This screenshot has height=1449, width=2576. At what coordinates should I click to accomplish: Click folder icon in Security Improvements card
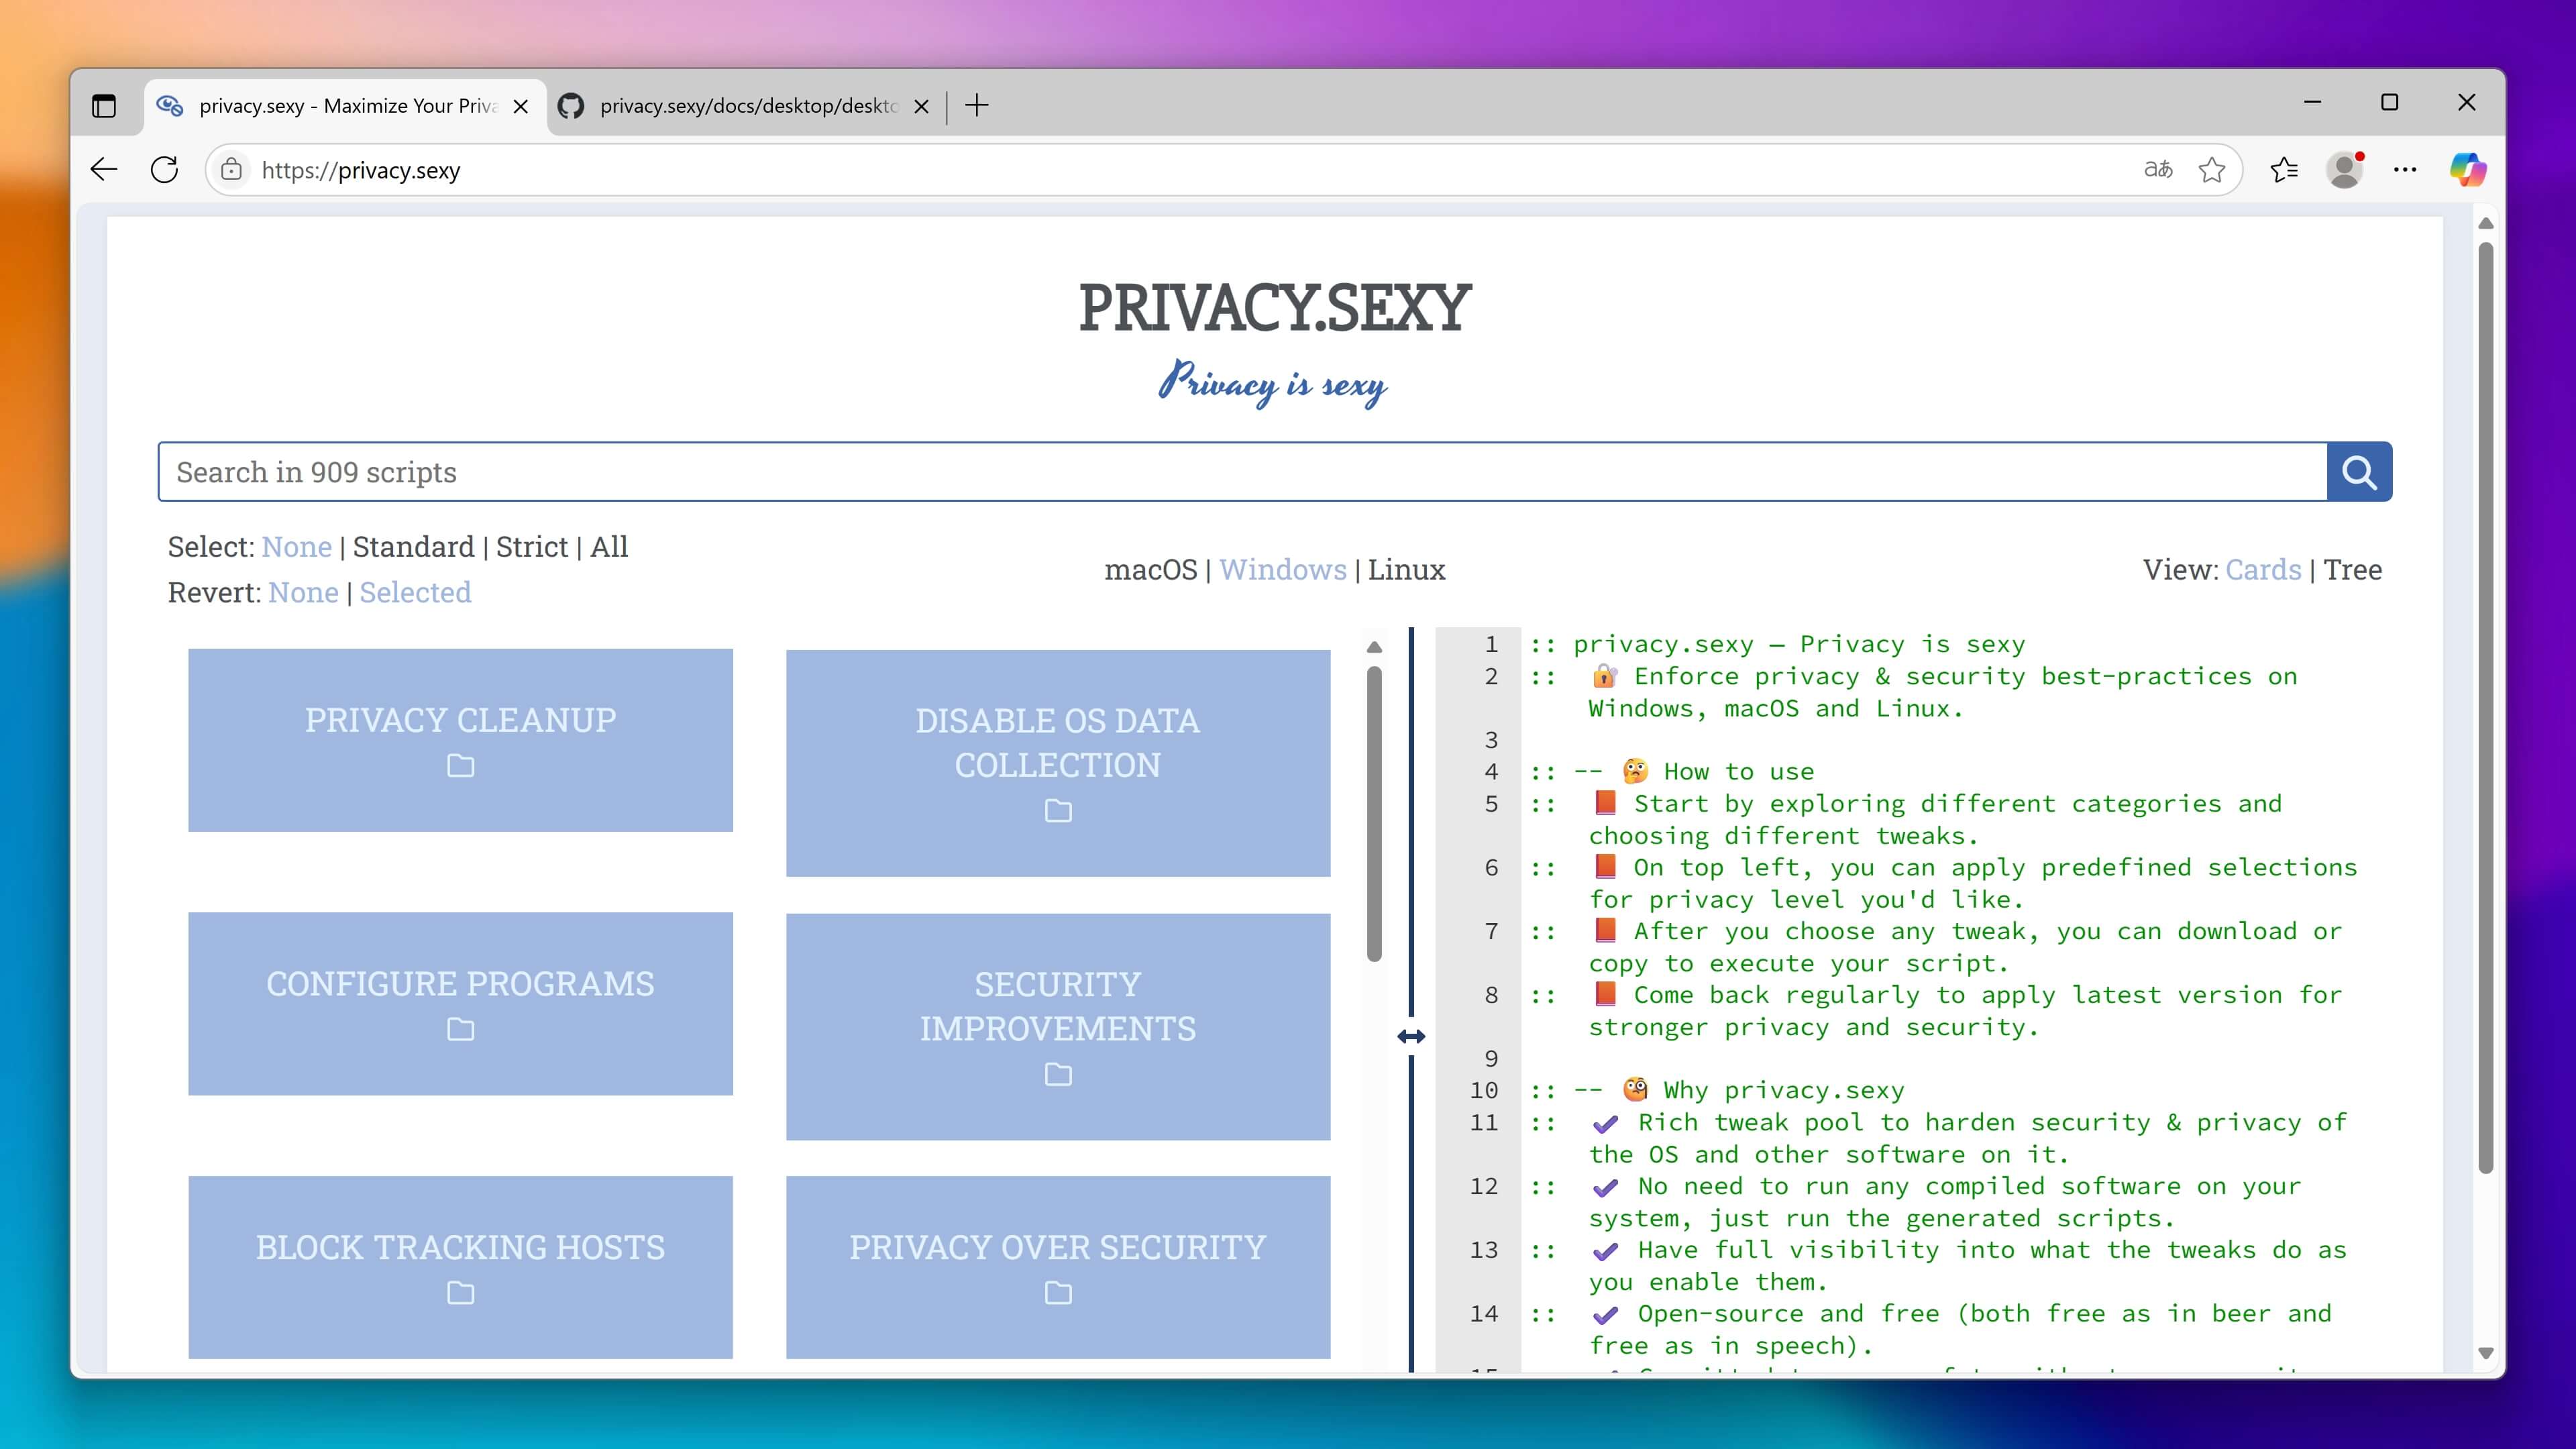pos(1058,1075)
